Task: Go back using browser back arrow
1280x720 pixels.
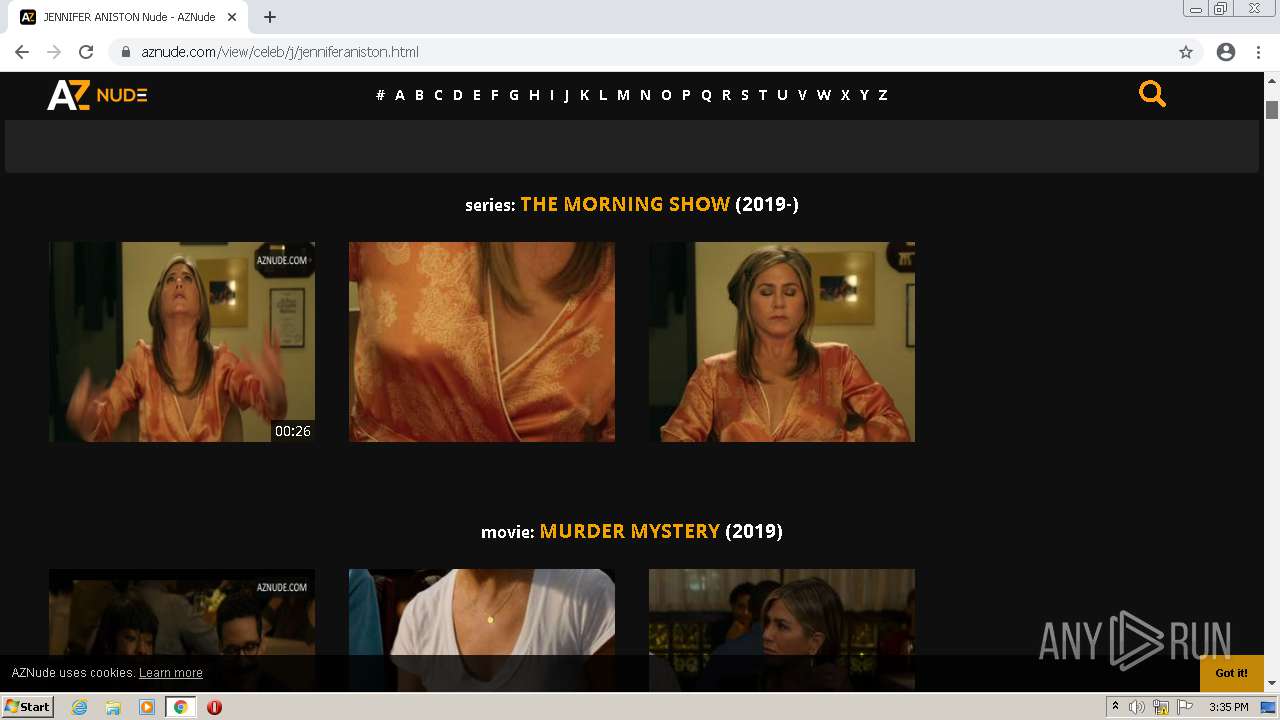Action: click(x=22, y=52)
